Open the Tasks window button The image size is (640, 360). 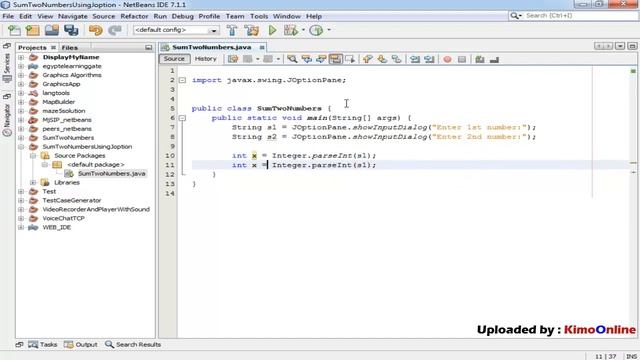[43, 344]
